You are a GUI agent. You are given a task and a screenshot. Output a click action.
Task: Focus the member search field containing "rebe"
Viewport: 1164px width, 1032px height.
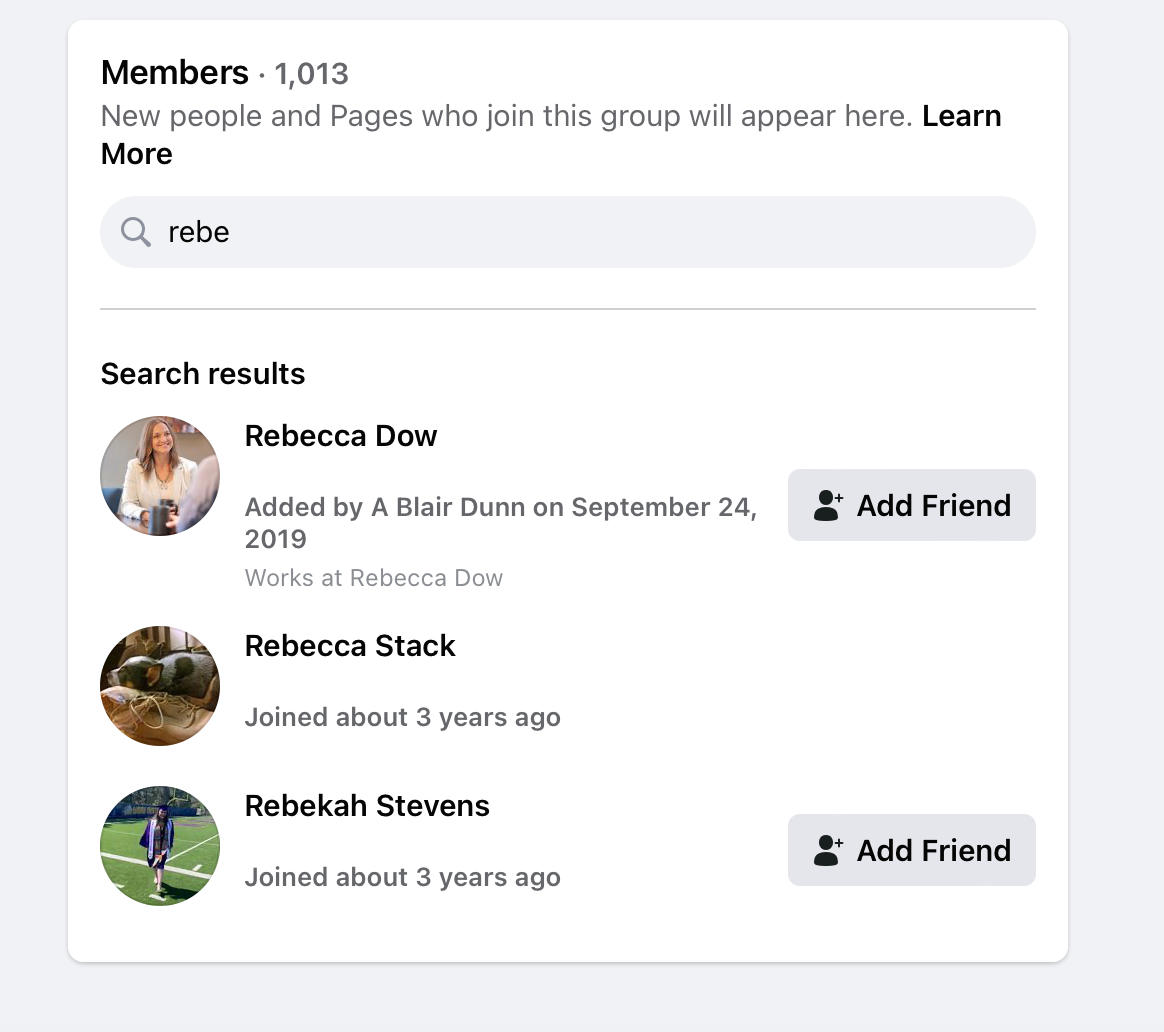click(x=580, y=232)
